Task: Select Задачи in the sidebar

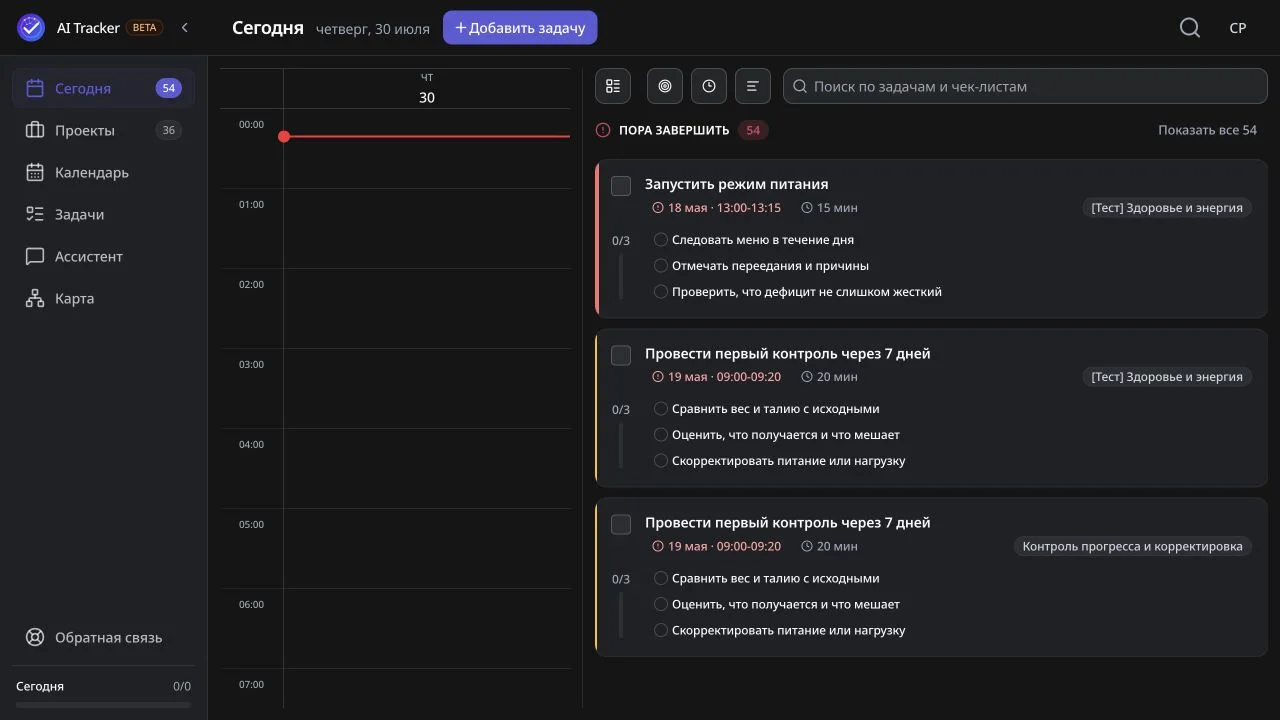Action: [x=103, y=214]
